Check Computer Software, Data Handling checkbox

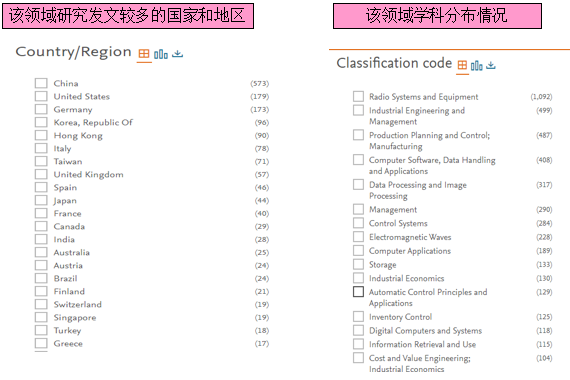click(358, 160)
